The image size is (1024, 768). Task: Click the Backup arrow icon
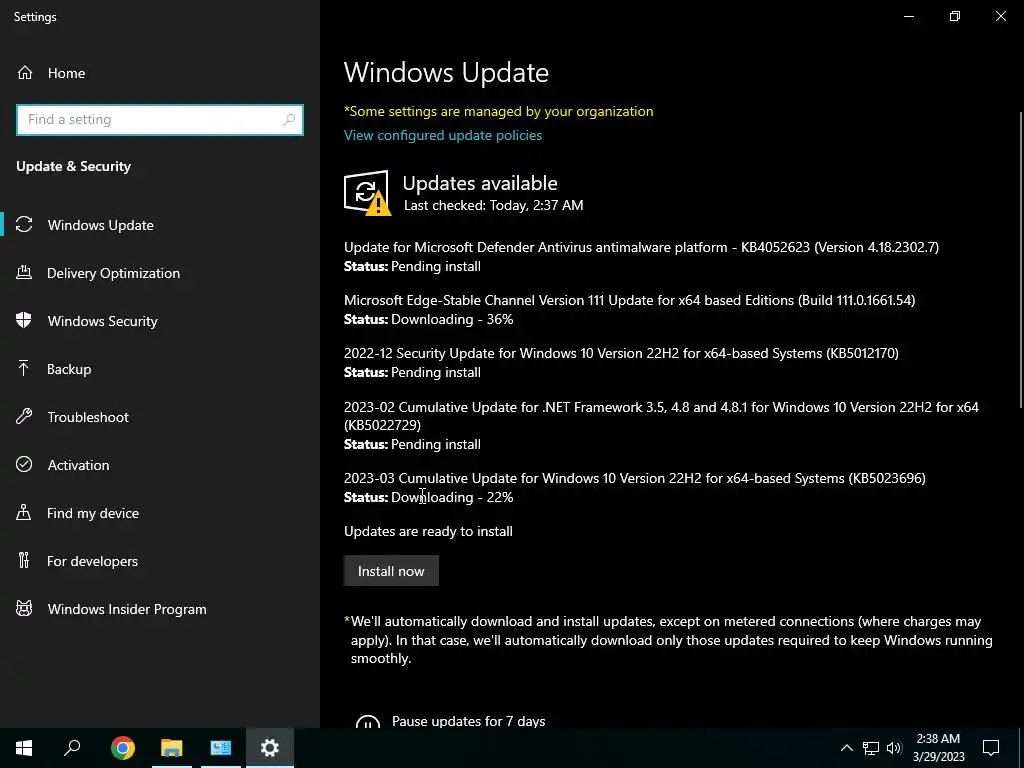[24, 369]
